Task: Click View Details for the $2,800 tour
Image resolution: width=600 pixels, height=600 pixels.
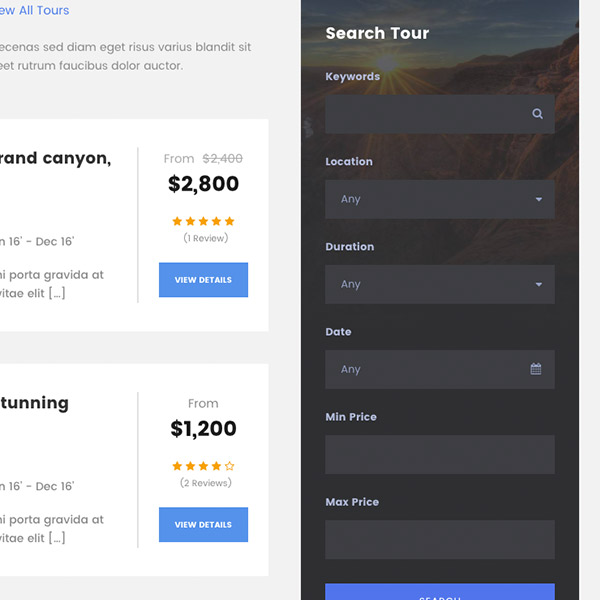Action: [x=203, y=280]
